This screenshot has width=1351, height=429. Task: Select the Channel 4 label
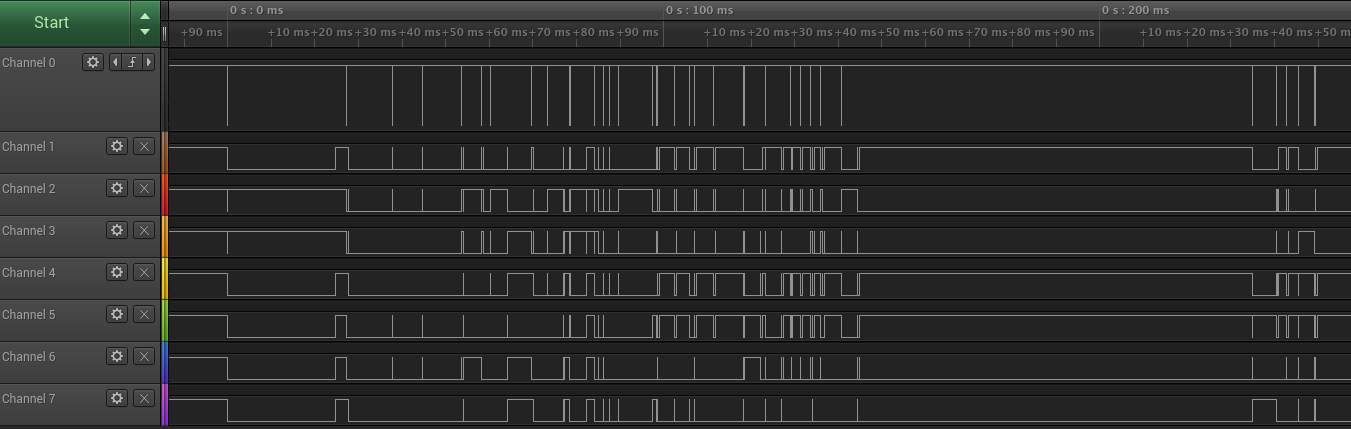point(29,273)
